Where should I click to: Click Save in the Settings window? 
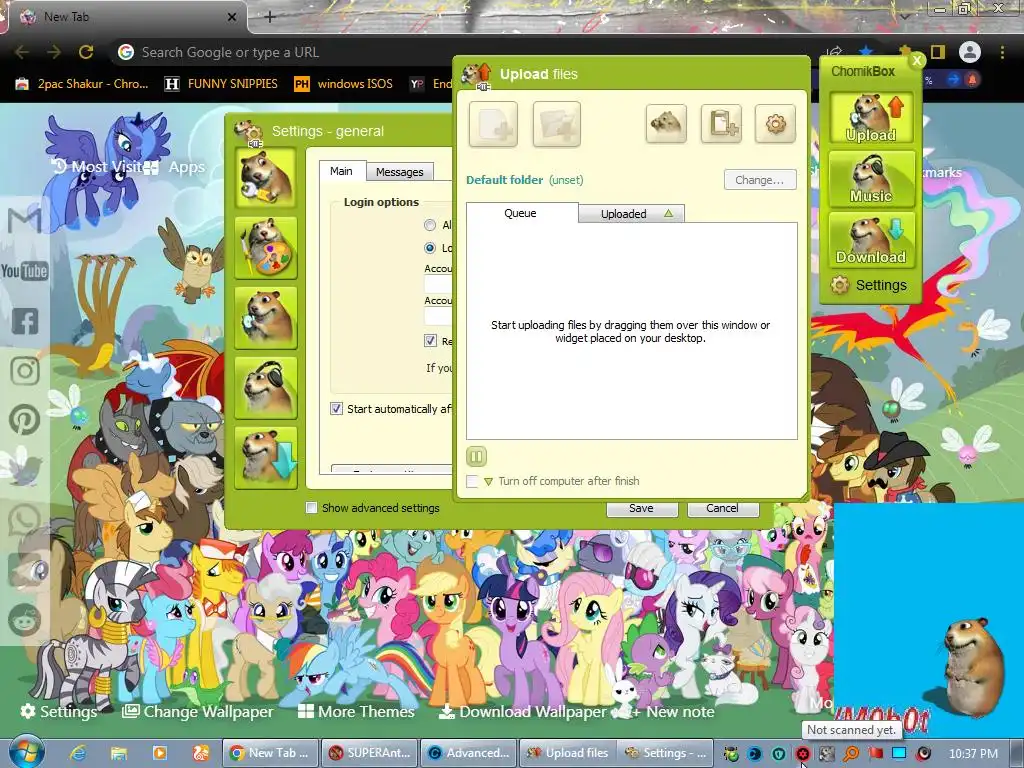[641, 508]
